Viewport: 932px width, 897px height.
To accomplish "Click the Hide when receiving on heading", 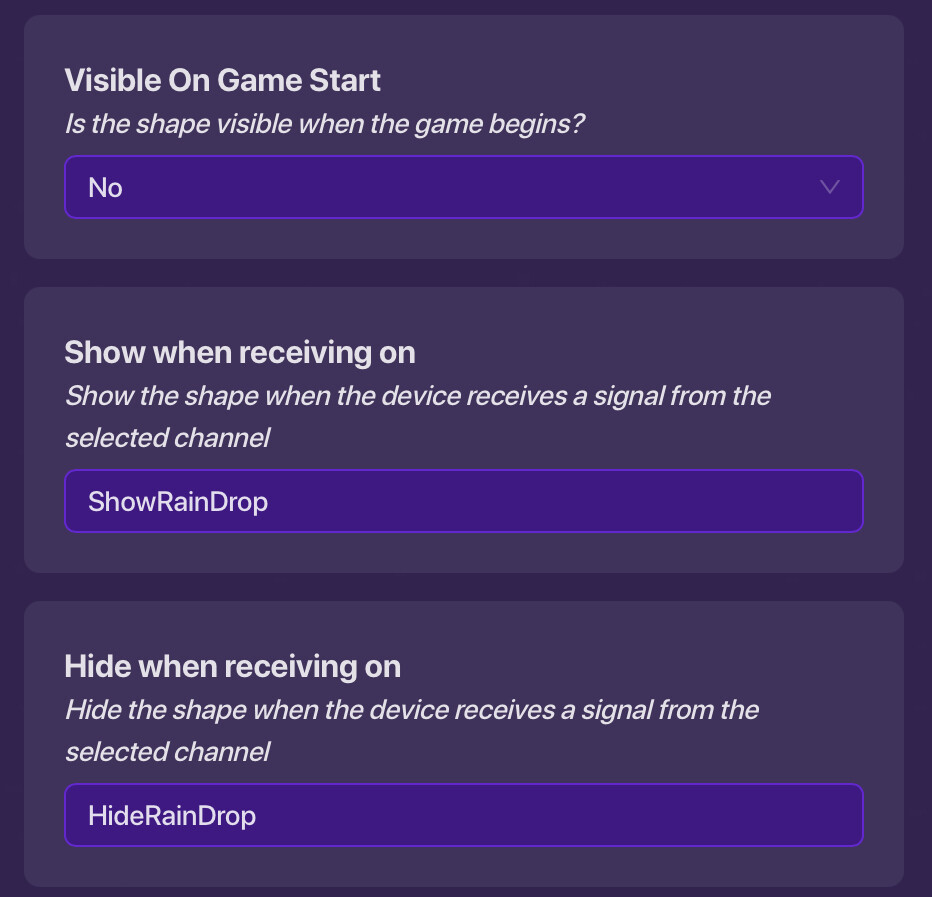I will pos(232,666).
